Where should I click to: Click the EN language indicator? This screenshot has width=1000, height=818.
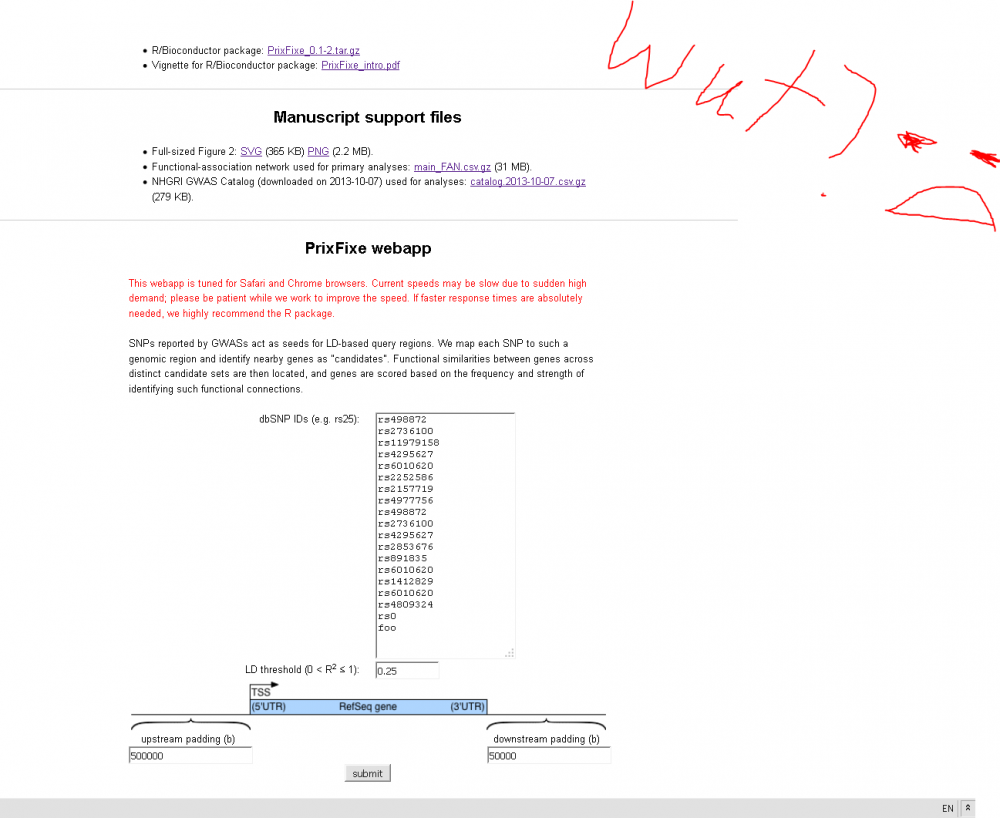point(947,808)
